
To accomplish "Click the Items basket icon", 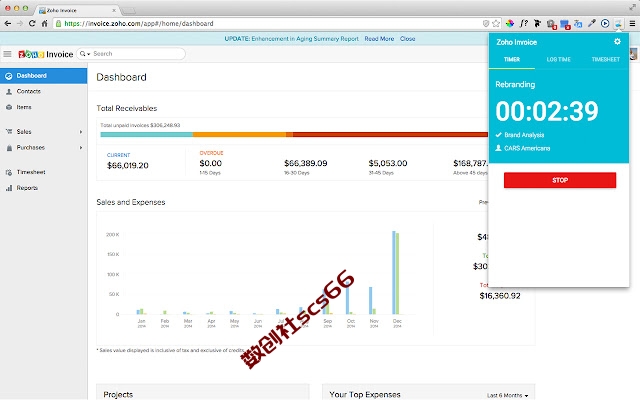I will 9,107.
